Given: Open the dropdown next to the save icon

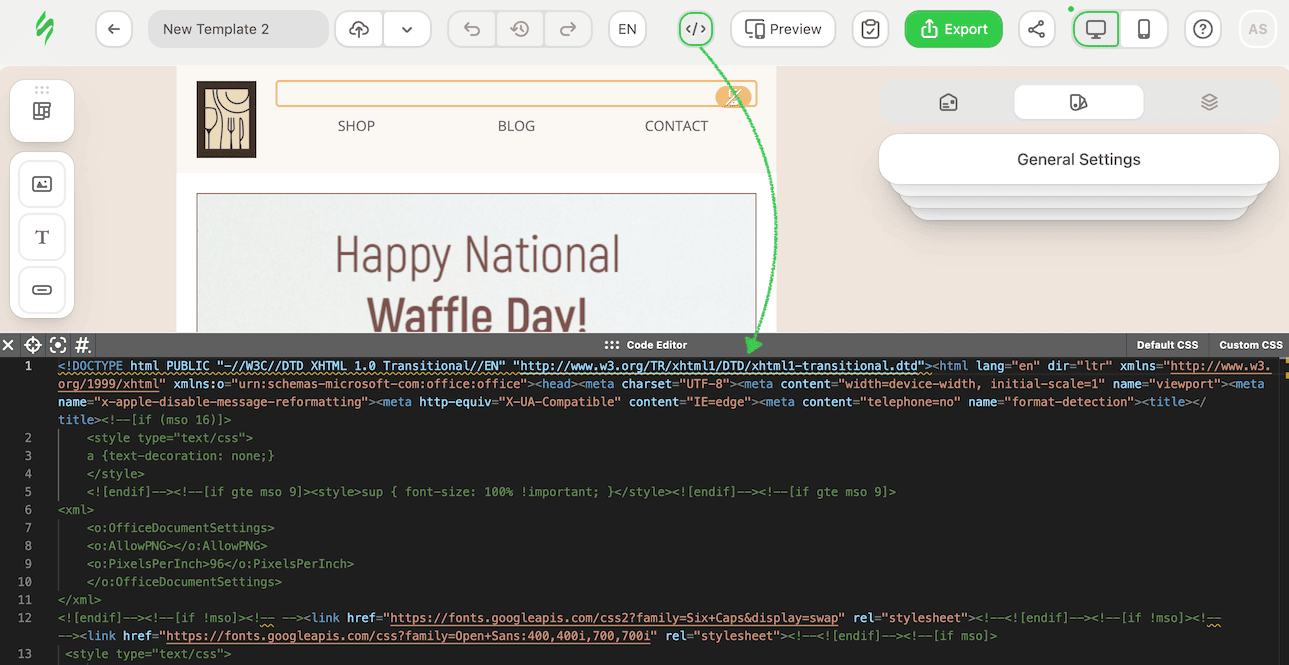Looking at the screenshot, I should [x=407, y=29].
